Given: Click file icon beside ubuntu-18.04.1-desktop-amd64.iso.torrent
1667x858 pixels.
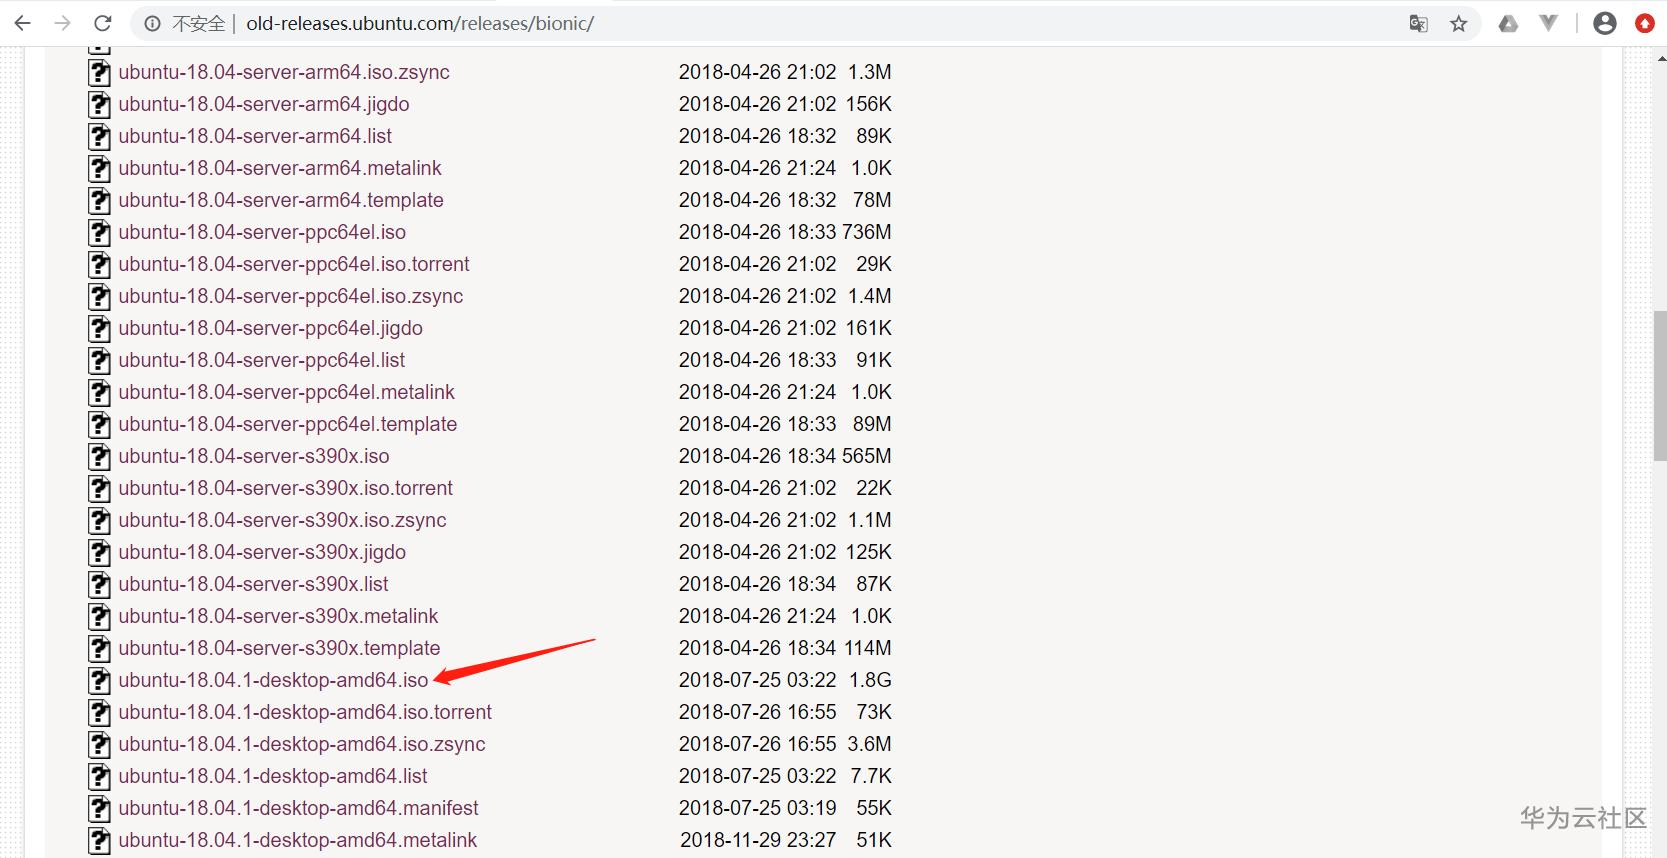Looking at the screenshot, I should click(x=99, y=713).
